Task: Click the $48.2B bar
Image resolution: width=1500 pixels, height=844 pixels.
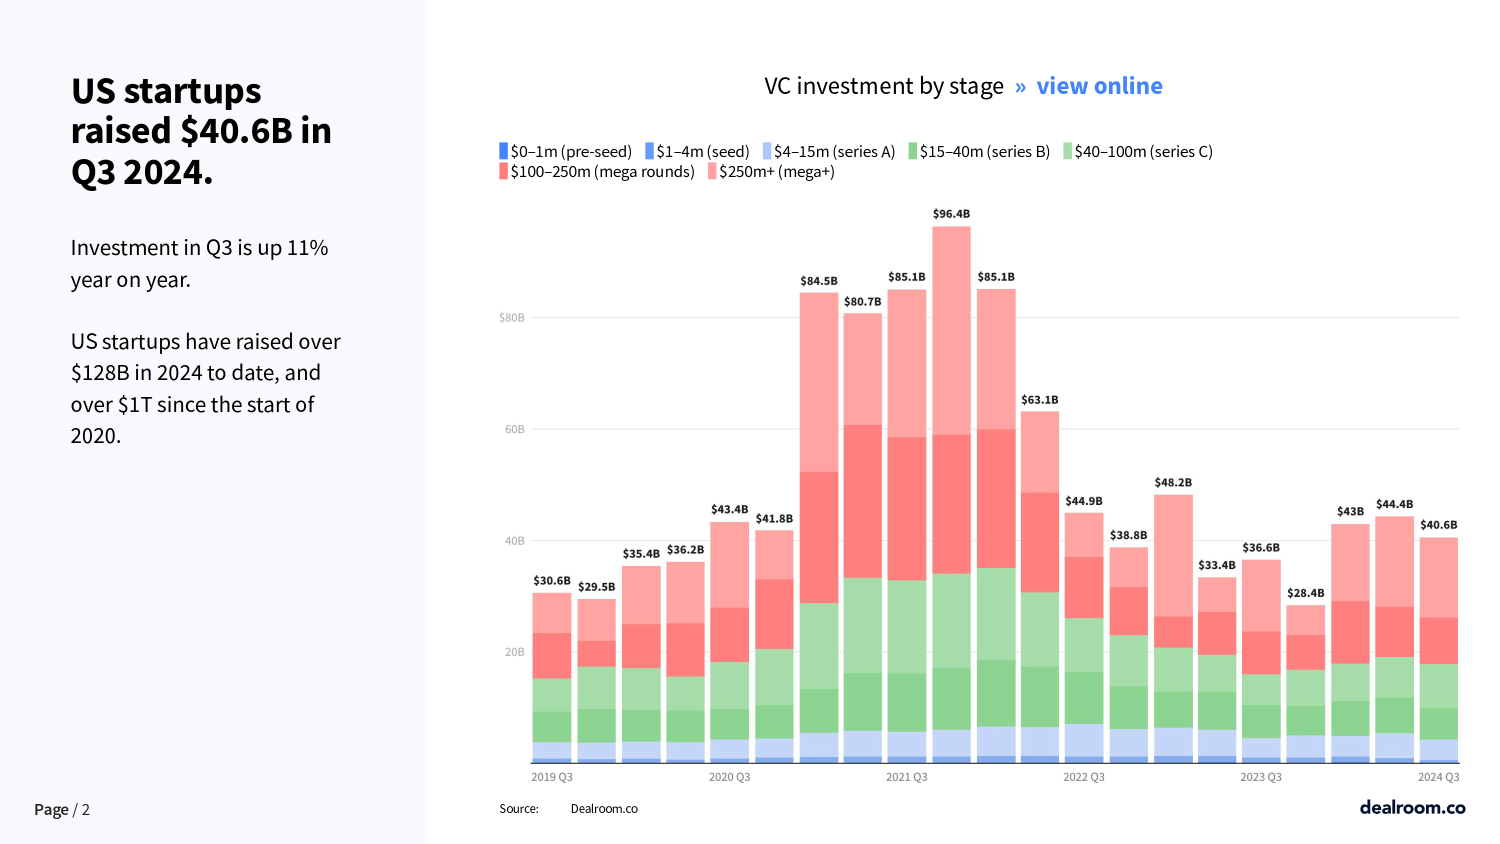Action: point(1173,629)
